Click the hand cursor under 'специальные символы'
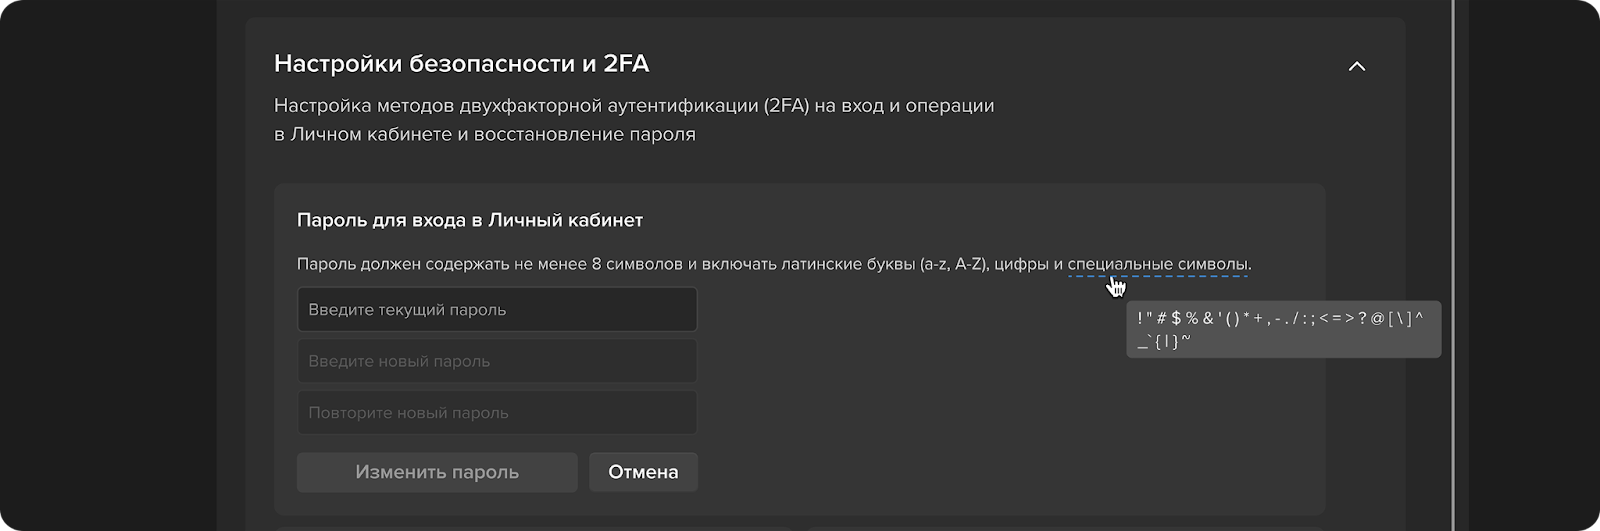 point(1116,287)
